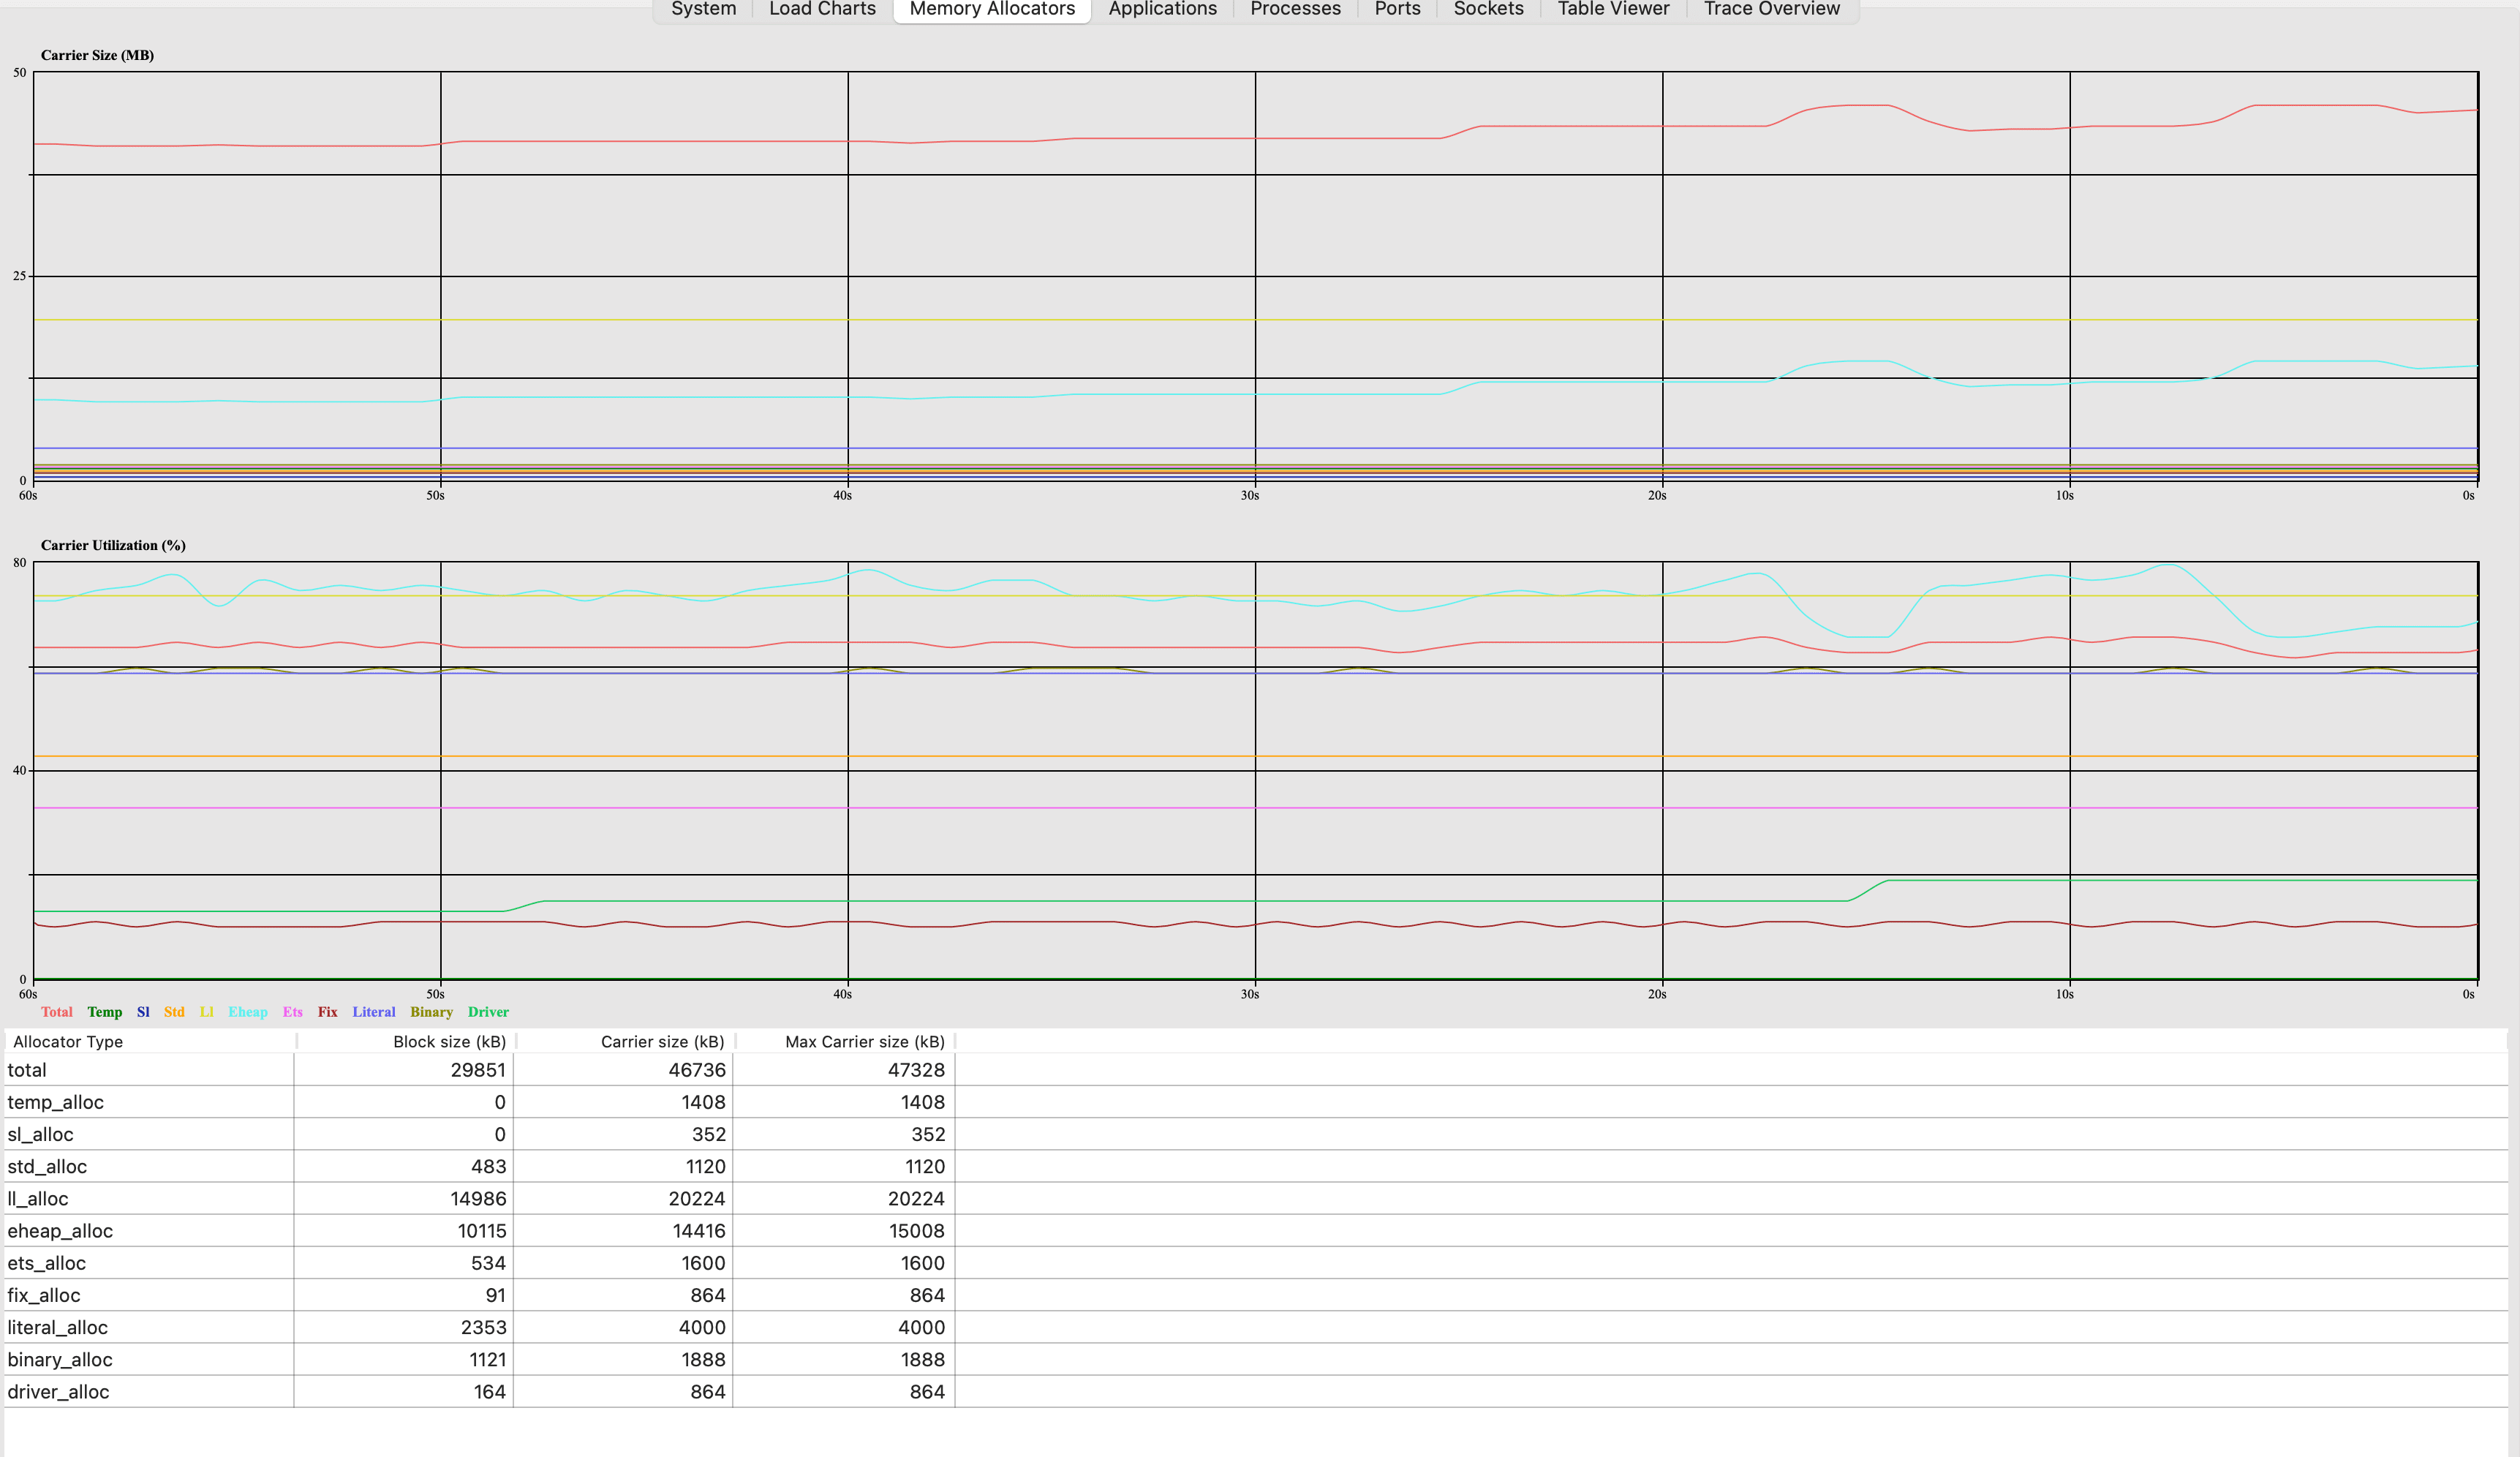Screen dimensions: 2520x1457
Task: Select the total allocator row
Action: tap(27, 1070)
